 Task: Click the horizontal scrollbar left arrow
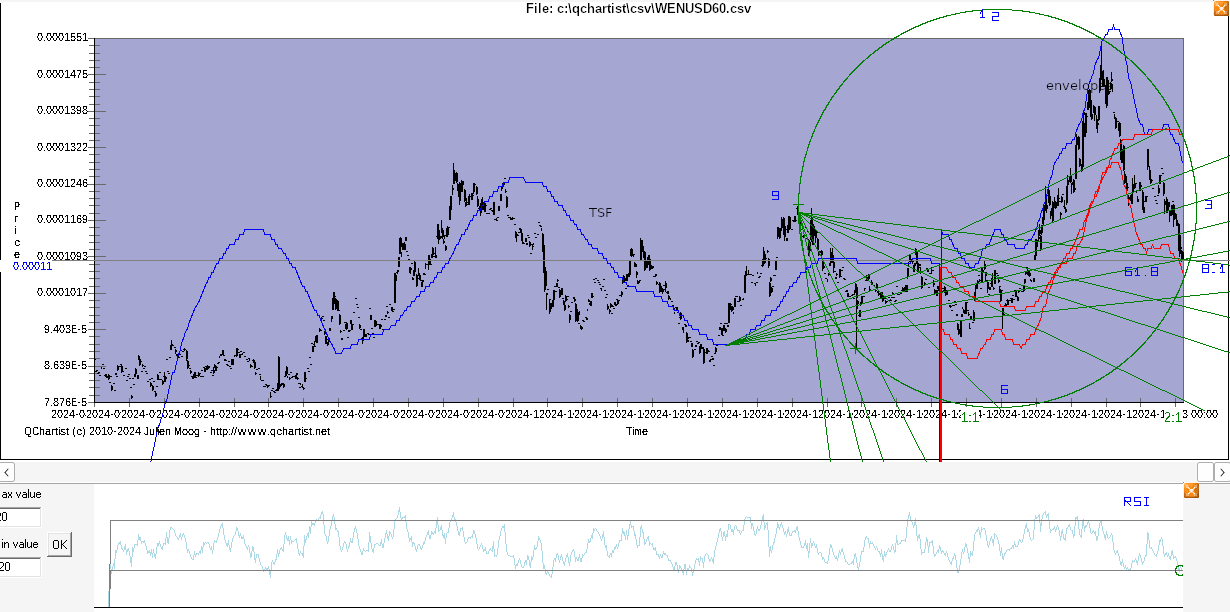7,471
